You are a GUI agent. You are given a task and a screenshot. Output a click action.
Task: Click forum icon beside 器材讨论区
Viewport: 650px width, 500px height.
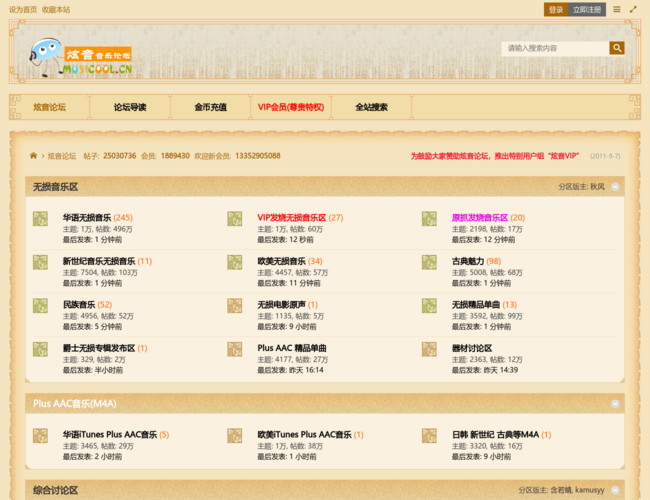tap(429, 349)
